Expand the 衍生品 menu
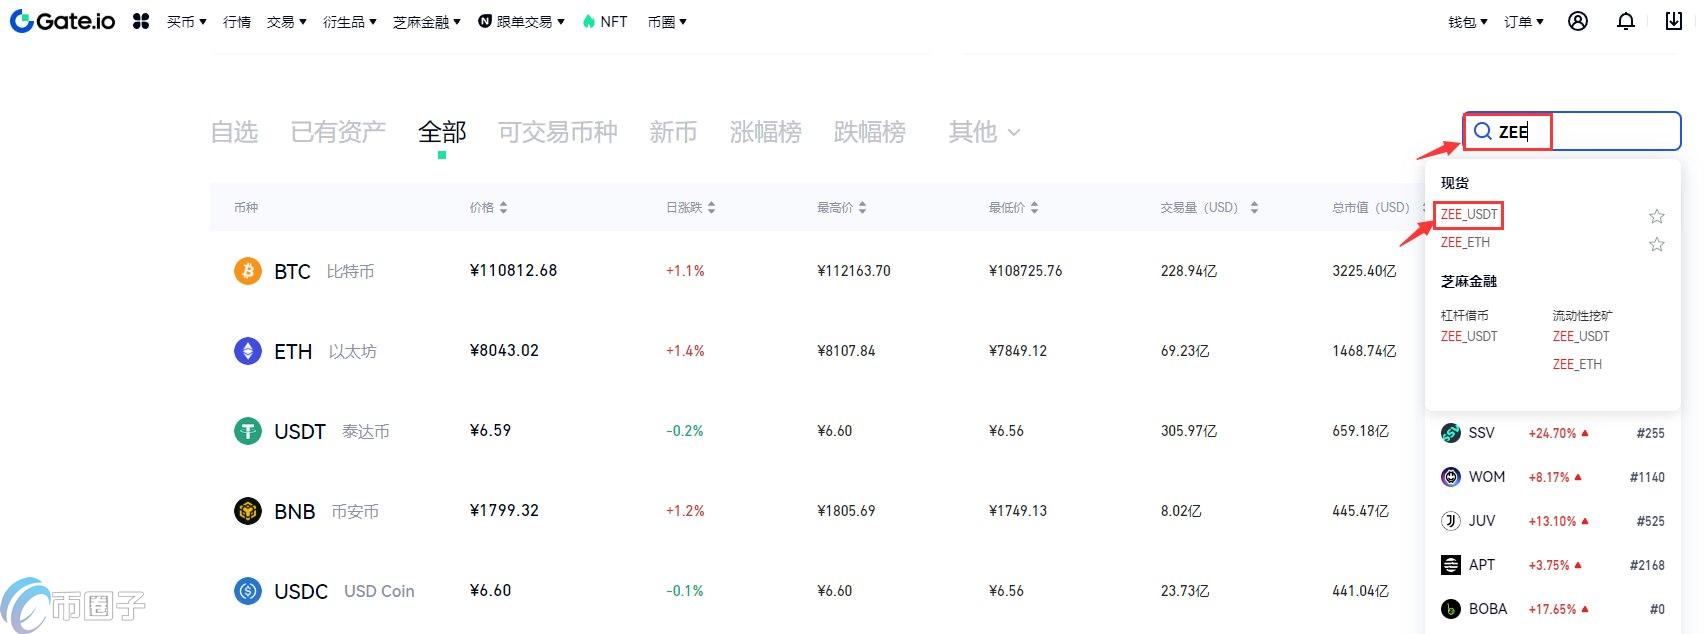This screenshot has width=1705, height=634. (349, 22)
